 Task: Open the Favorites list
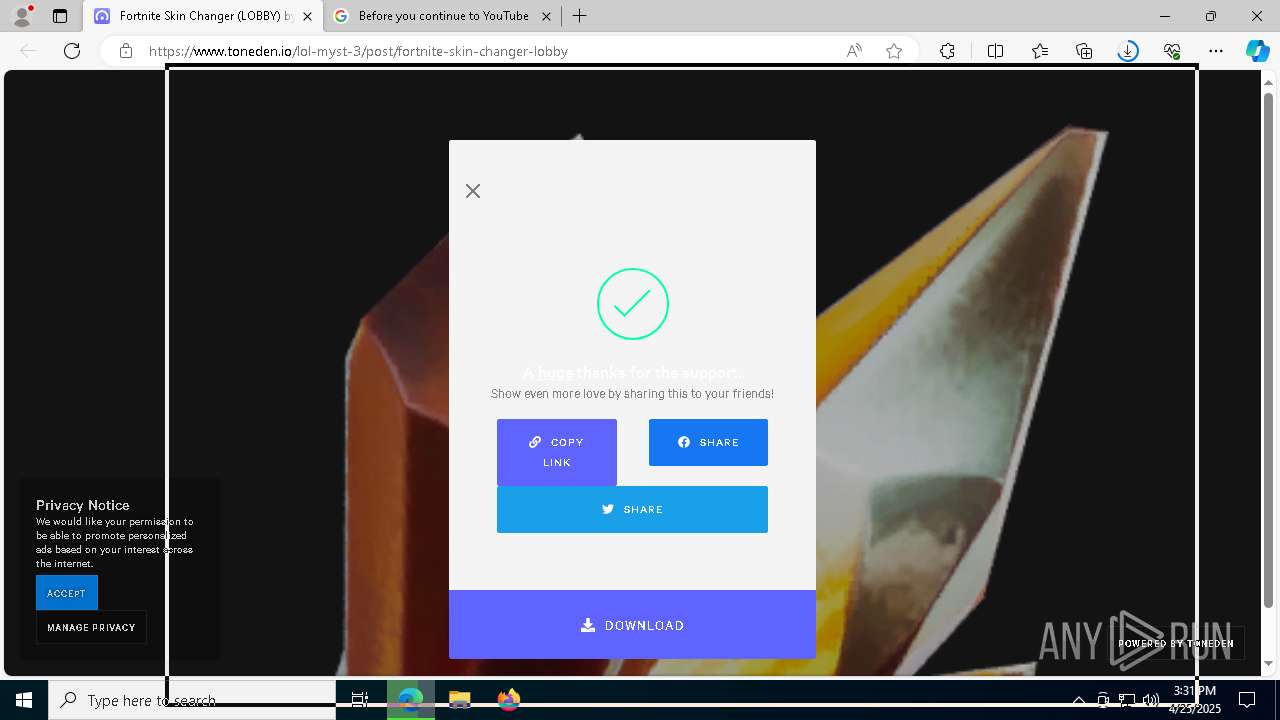(1040, 51)
